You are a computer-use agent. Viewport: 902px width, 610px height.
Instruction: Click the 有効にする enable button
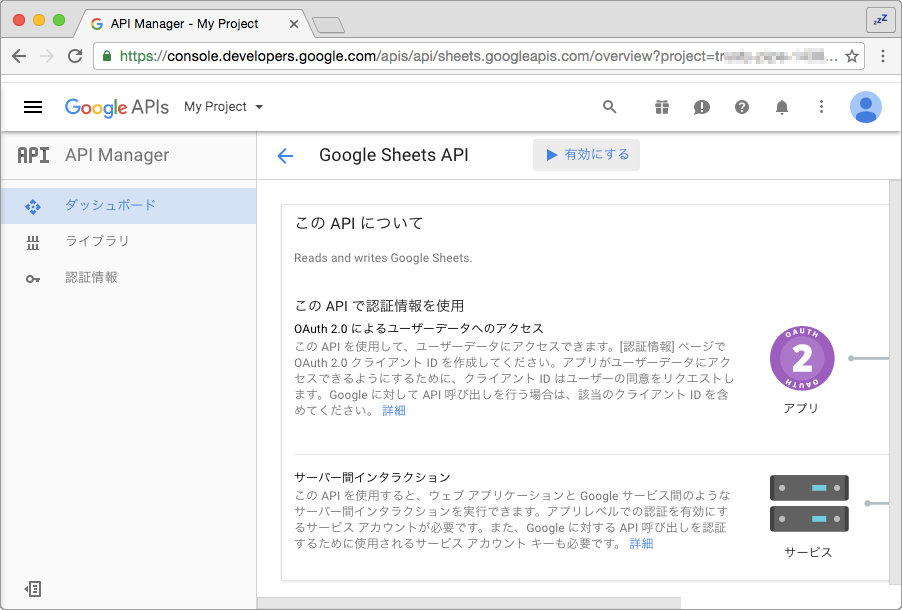tap(586, 155)
